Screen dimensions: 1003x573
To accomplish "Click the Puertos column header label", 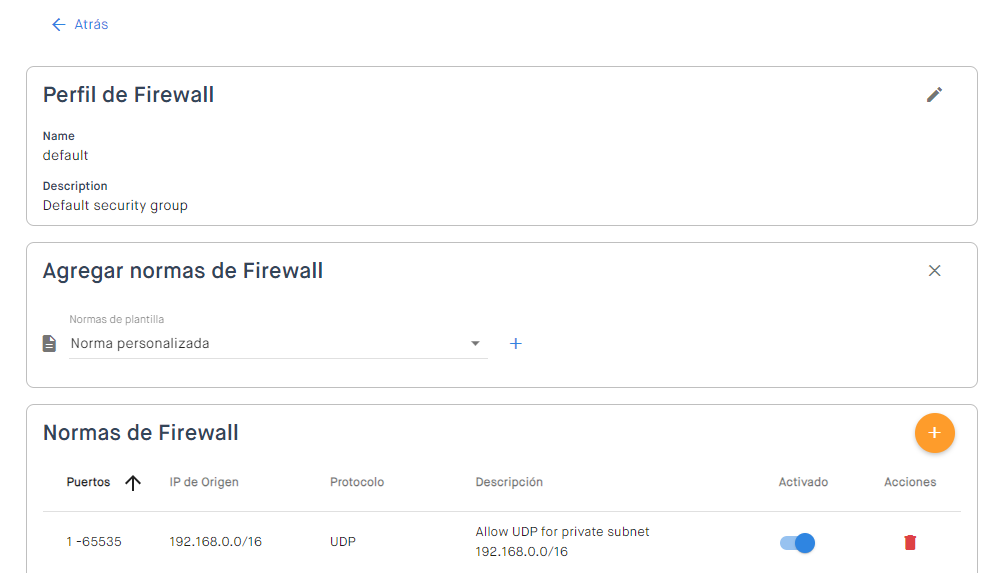I will click(x=88, y=482).
